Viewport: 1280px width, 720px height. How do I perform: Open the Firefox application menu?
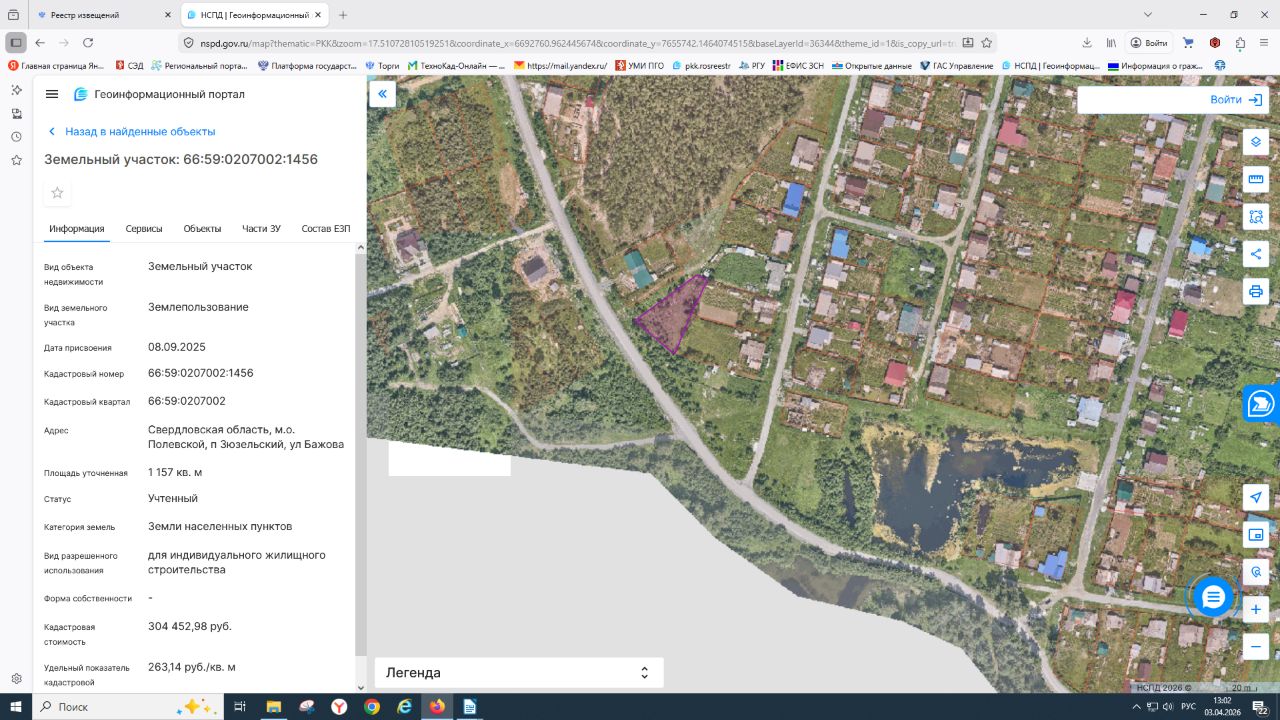[1264, 43]
